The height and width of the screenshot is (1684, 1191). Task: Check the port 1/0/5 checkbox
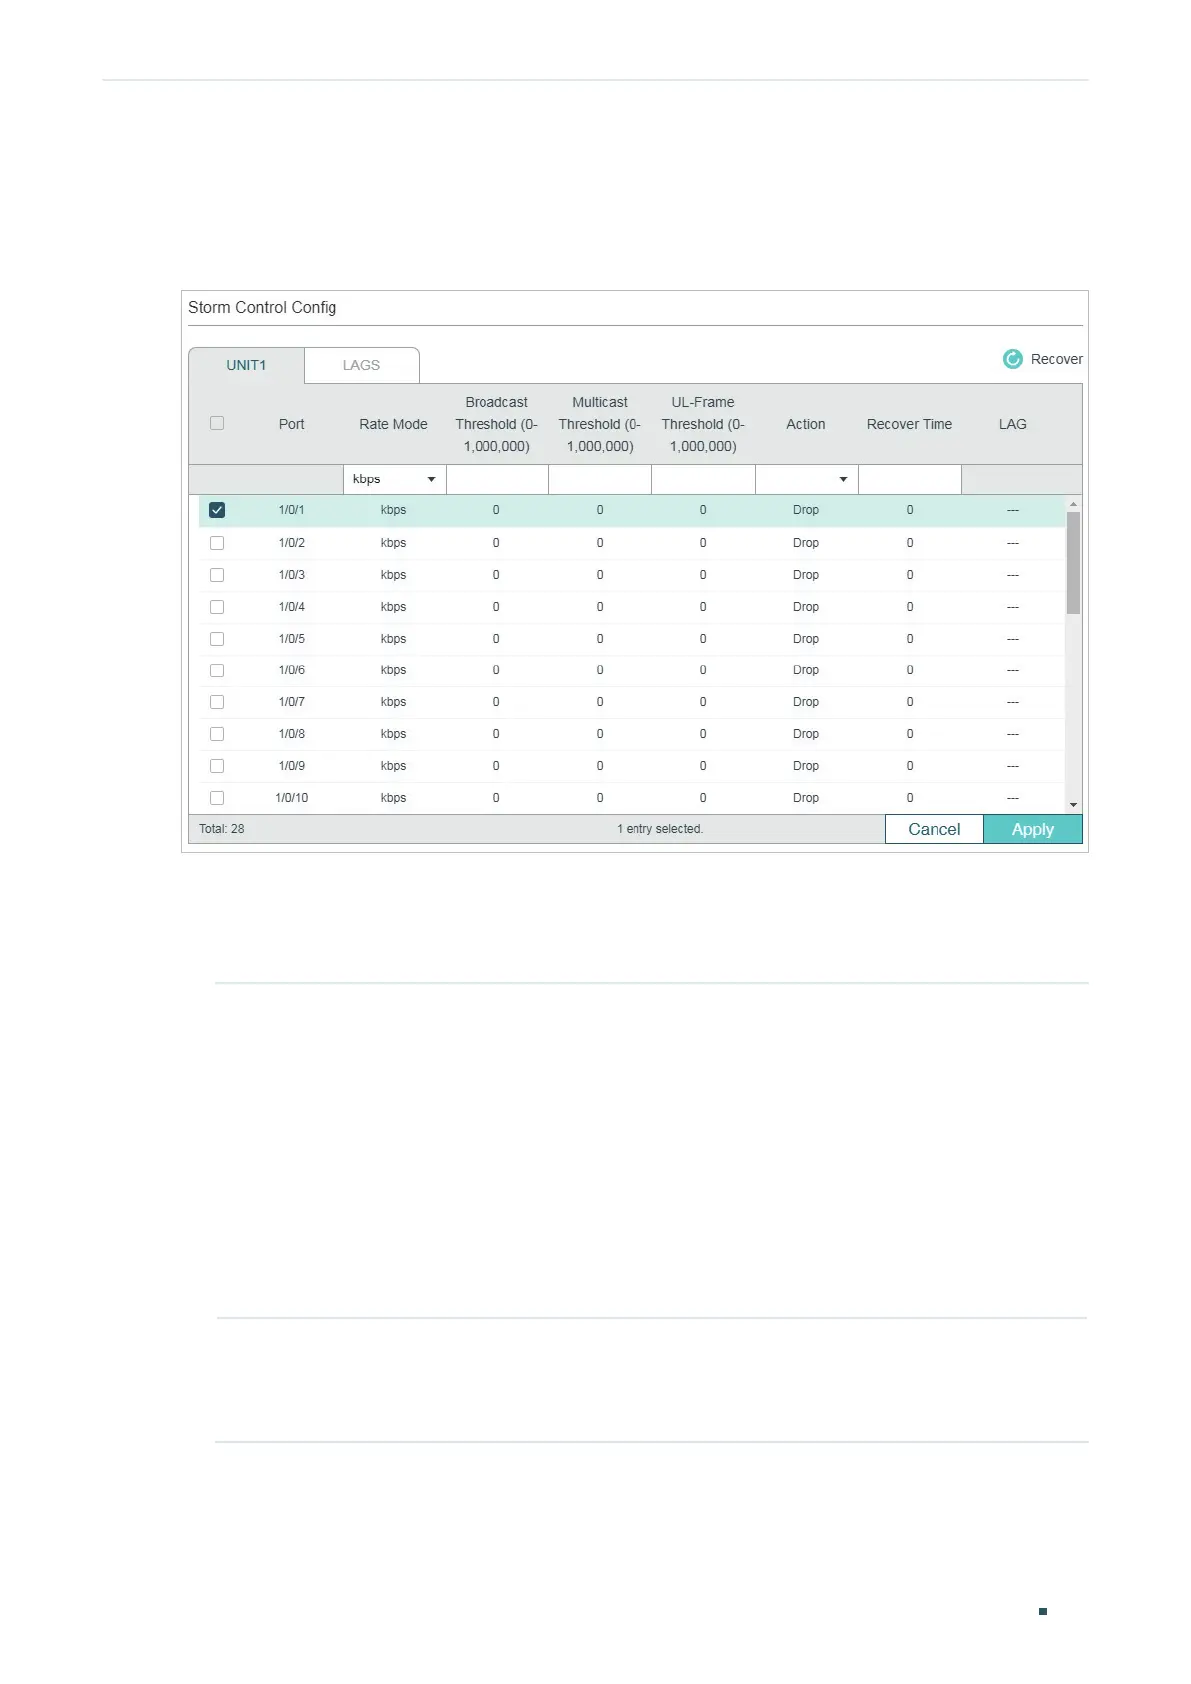[217, 639]
